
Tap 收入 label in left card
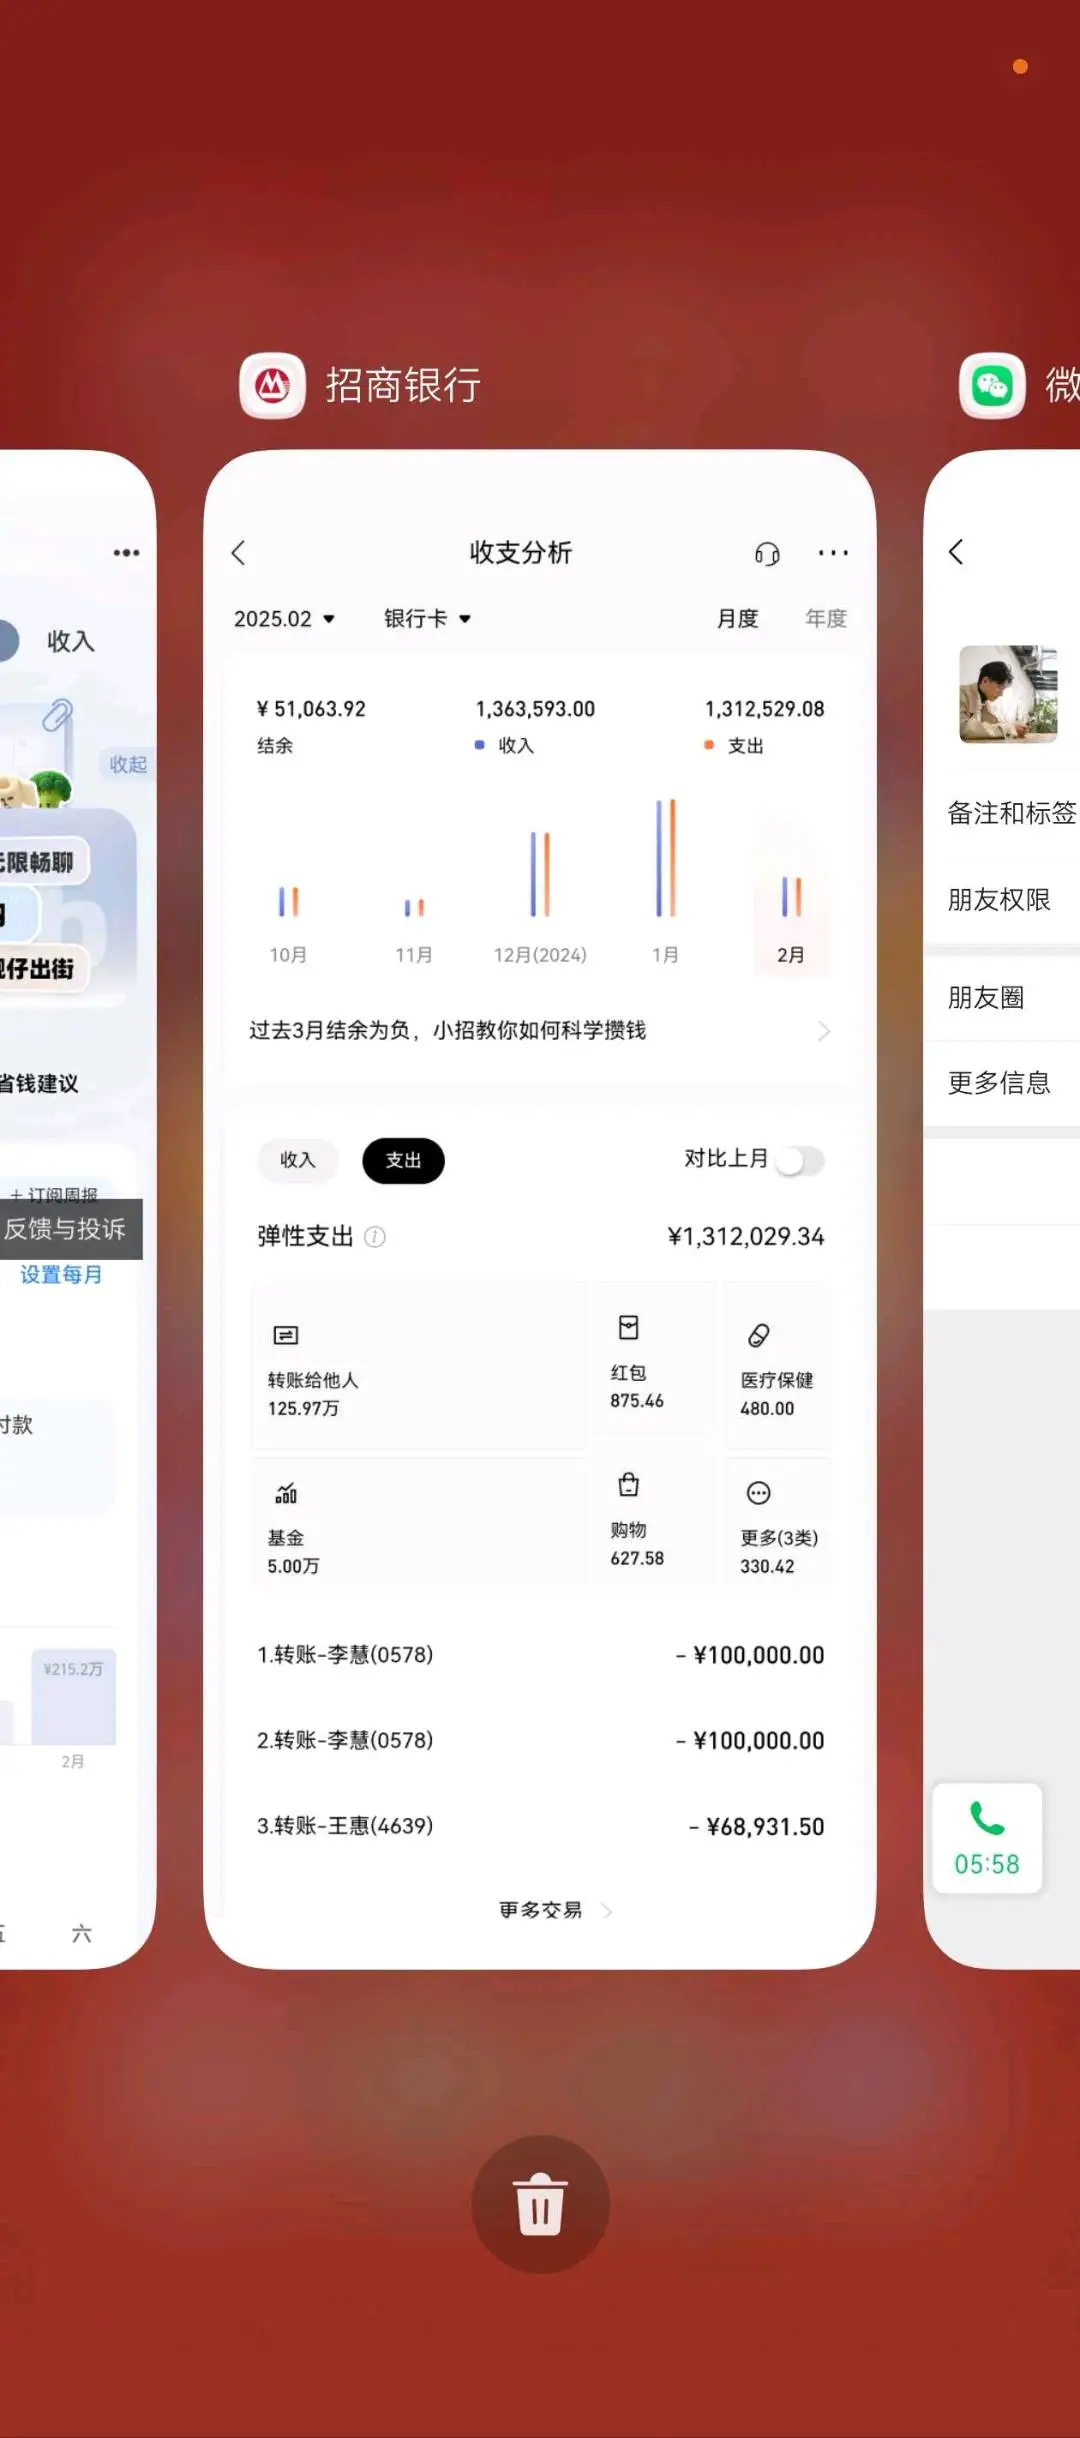click(71, 641)
